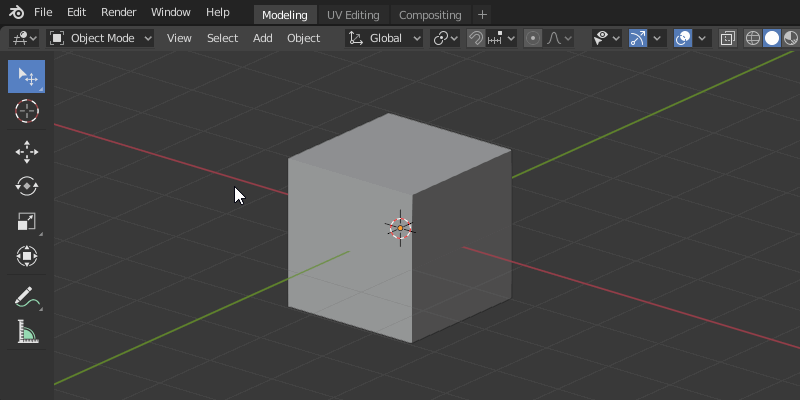The height and width of the screenshot is (400, 800).
Task: Open the gizmo options dropdown arrow
Action: tap(657, 38)
